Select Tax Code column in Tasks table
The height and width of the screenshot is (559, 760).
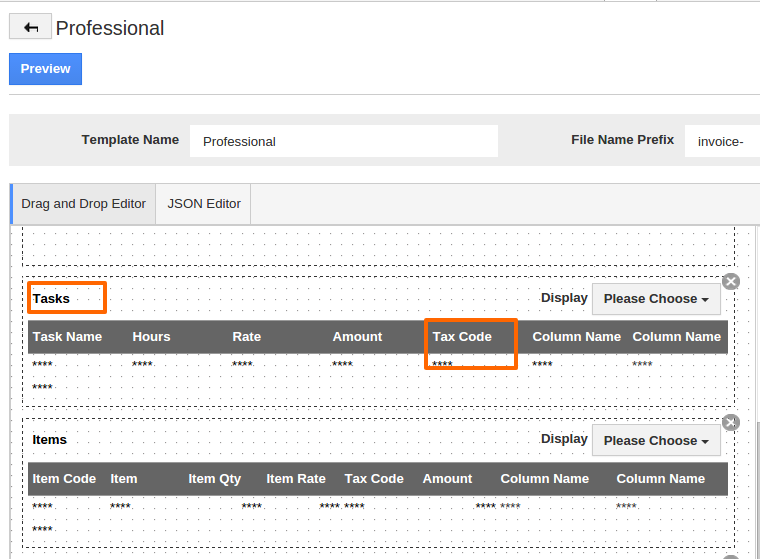pos(462,337)
